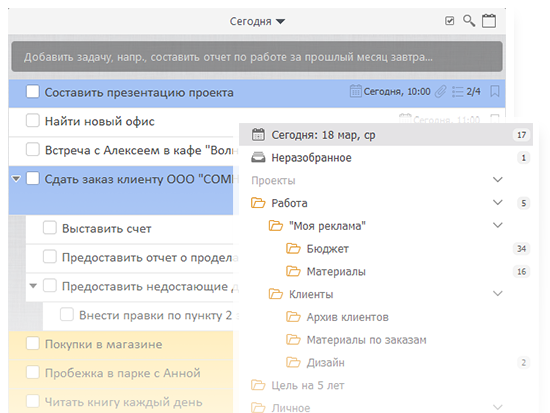Viewport: 550px width, 413px height.
Task: Click the completed-tasks checkmark icon in toolbar
Action: click(x=449, y=21)
